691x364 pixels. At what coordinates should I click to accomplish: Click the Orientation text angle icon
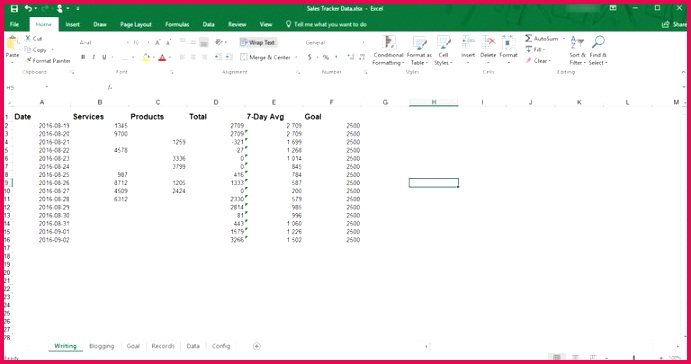219,42
